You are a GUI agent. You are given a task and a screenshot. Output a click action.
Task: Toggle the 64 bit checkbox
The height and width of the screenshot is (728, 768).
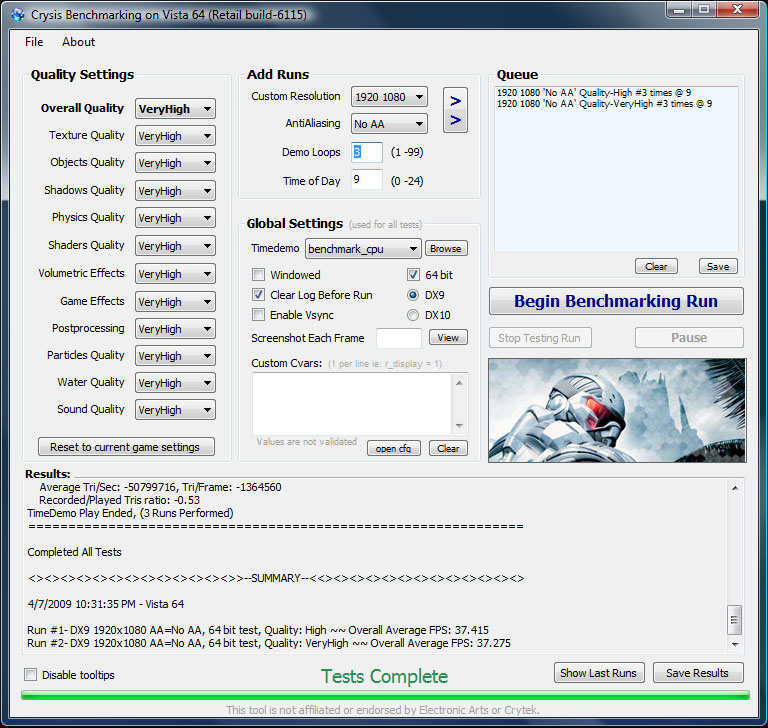413,275
